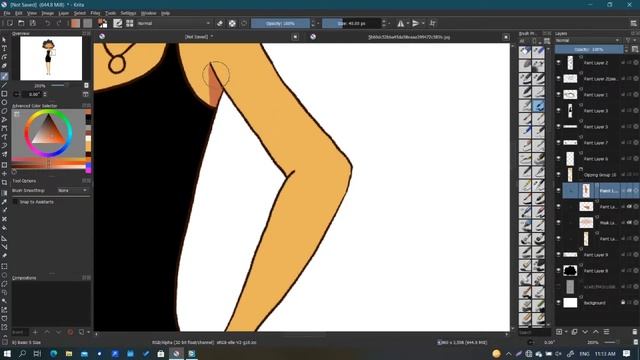The image size is (640, 360).
Task: Select the Text tool in toolbox
Action: [4, 48]
